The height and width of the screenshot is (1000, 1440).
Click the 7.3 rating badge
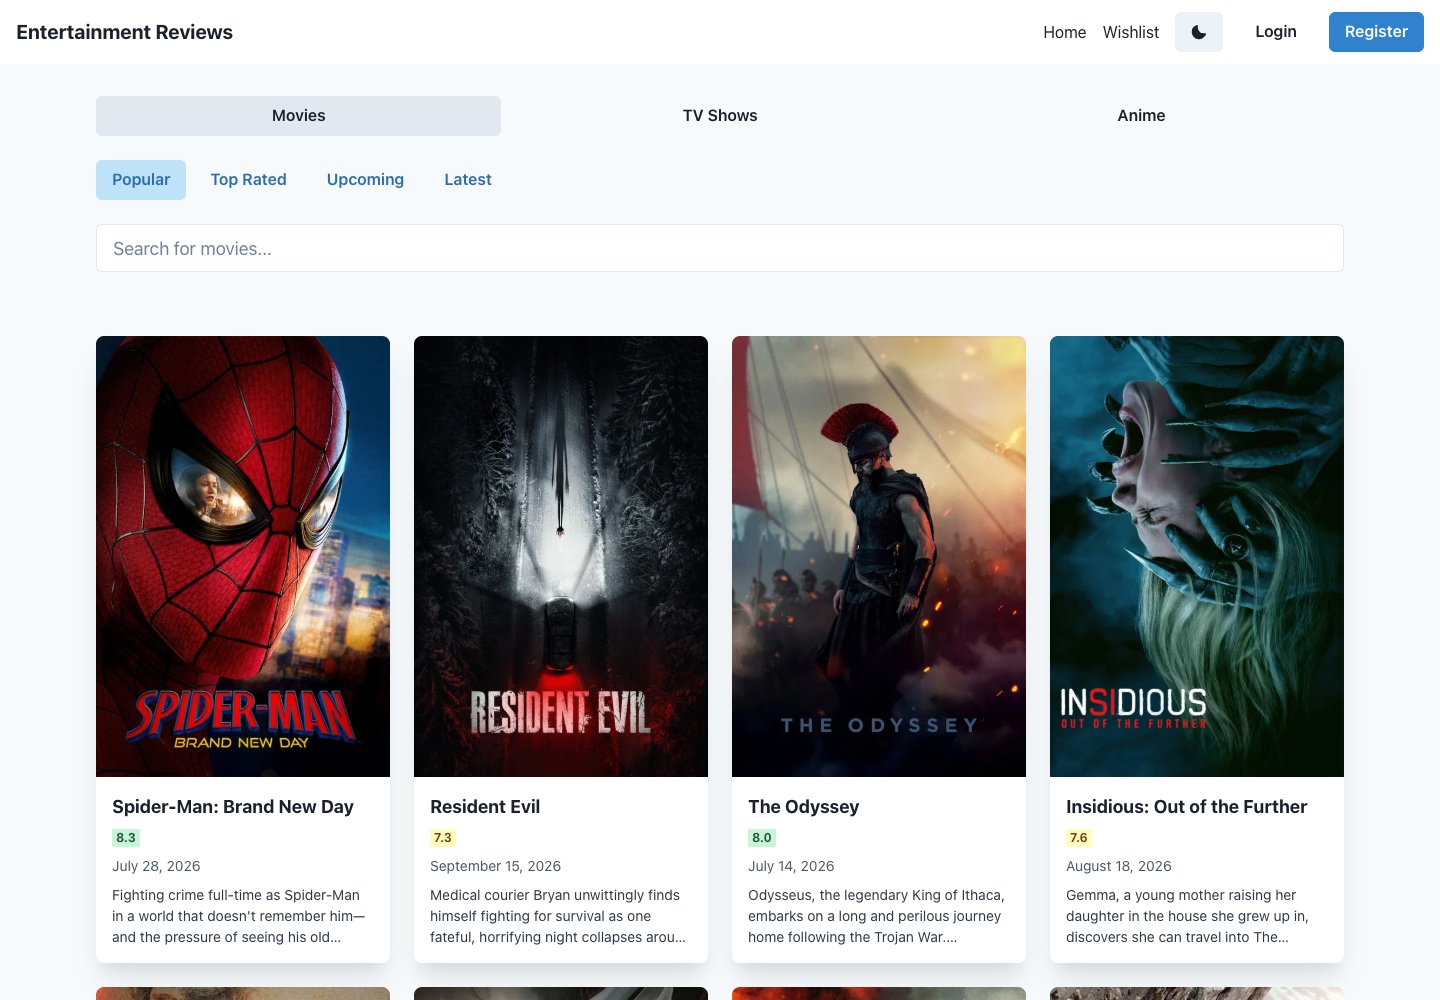[443, 838]
